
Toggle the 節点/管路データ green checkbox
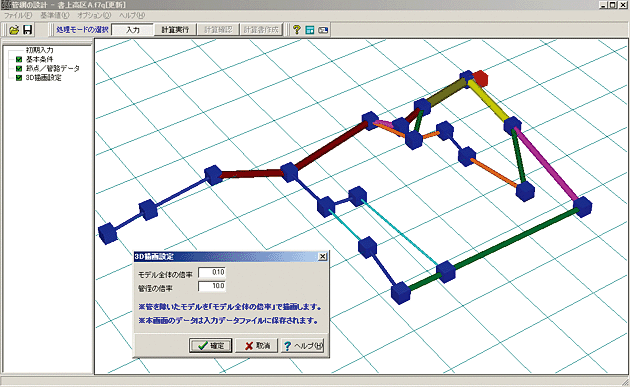[18, 68]
